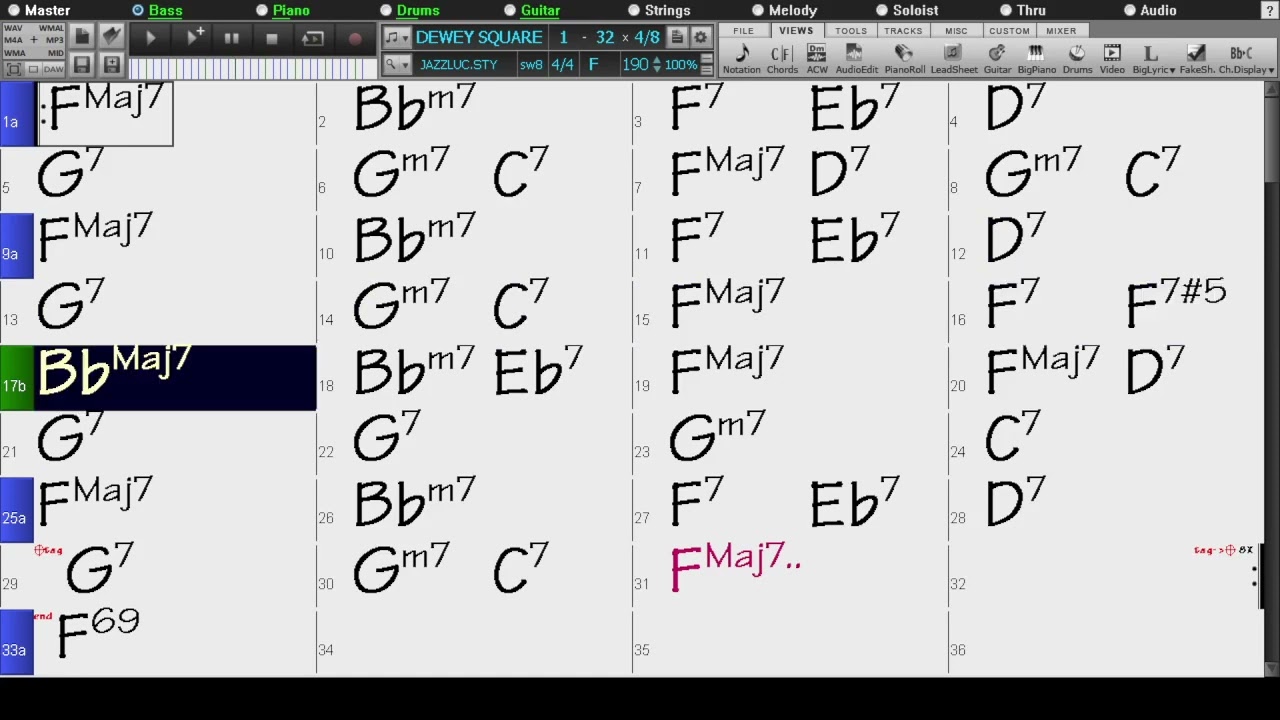
Task: Switch to the MISC tab
Action: pos(956,31)
